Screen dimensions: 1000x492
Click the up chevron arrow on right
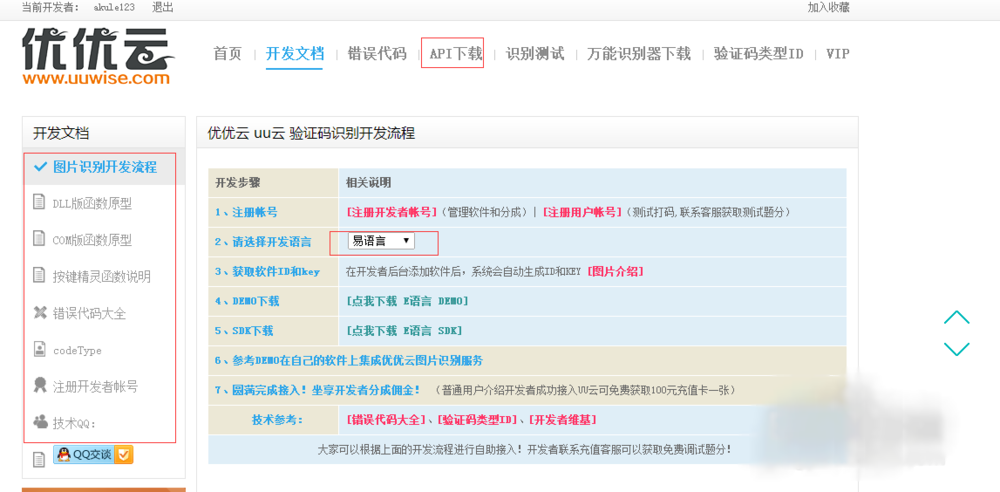point(957,317)
